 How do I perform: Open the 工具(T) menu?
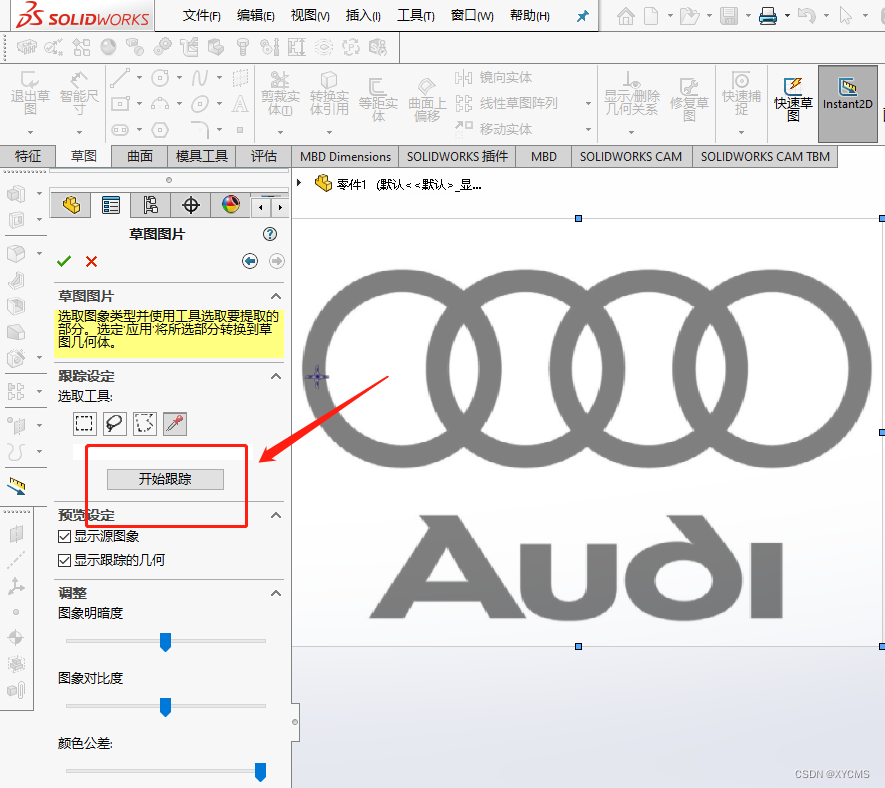416,16
